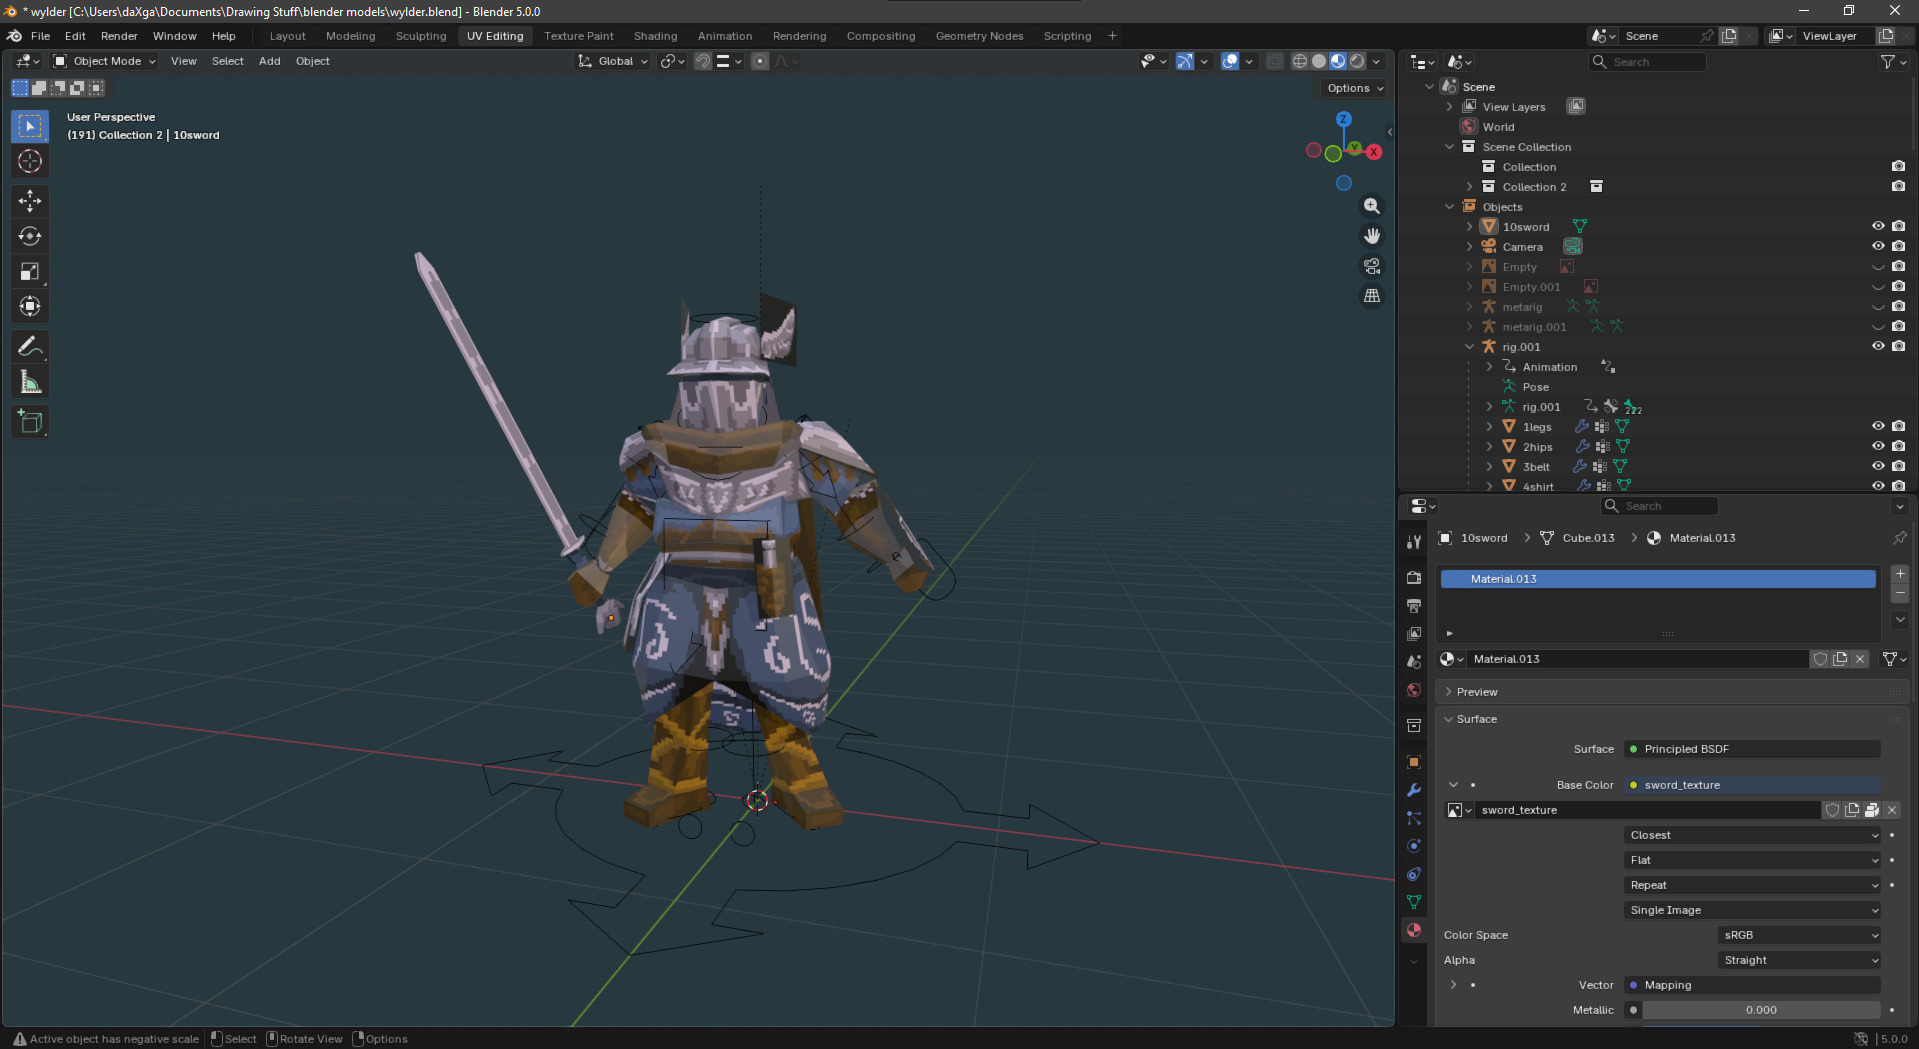Viewport: 1919px width, 1049px height.
Task: Click the Toggle camera view icon
Action: [x=1372, y=266]
